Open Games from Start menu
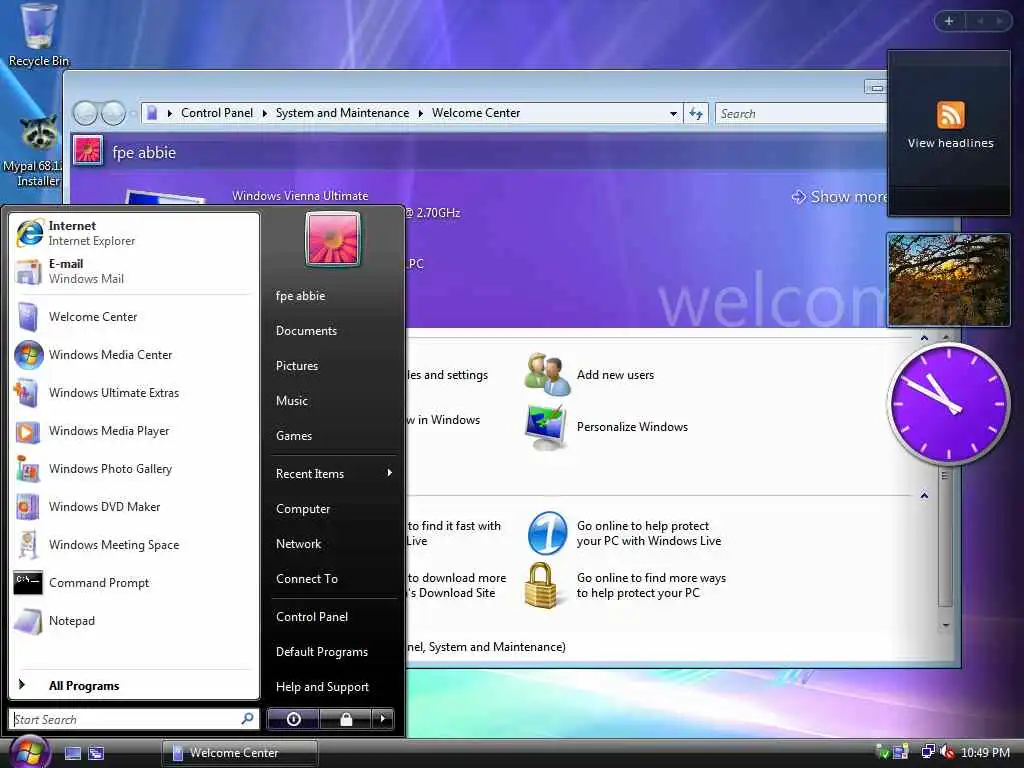The width and height of the screenshot is (1024, 768). pyautogui.click(x=334, y=436)
